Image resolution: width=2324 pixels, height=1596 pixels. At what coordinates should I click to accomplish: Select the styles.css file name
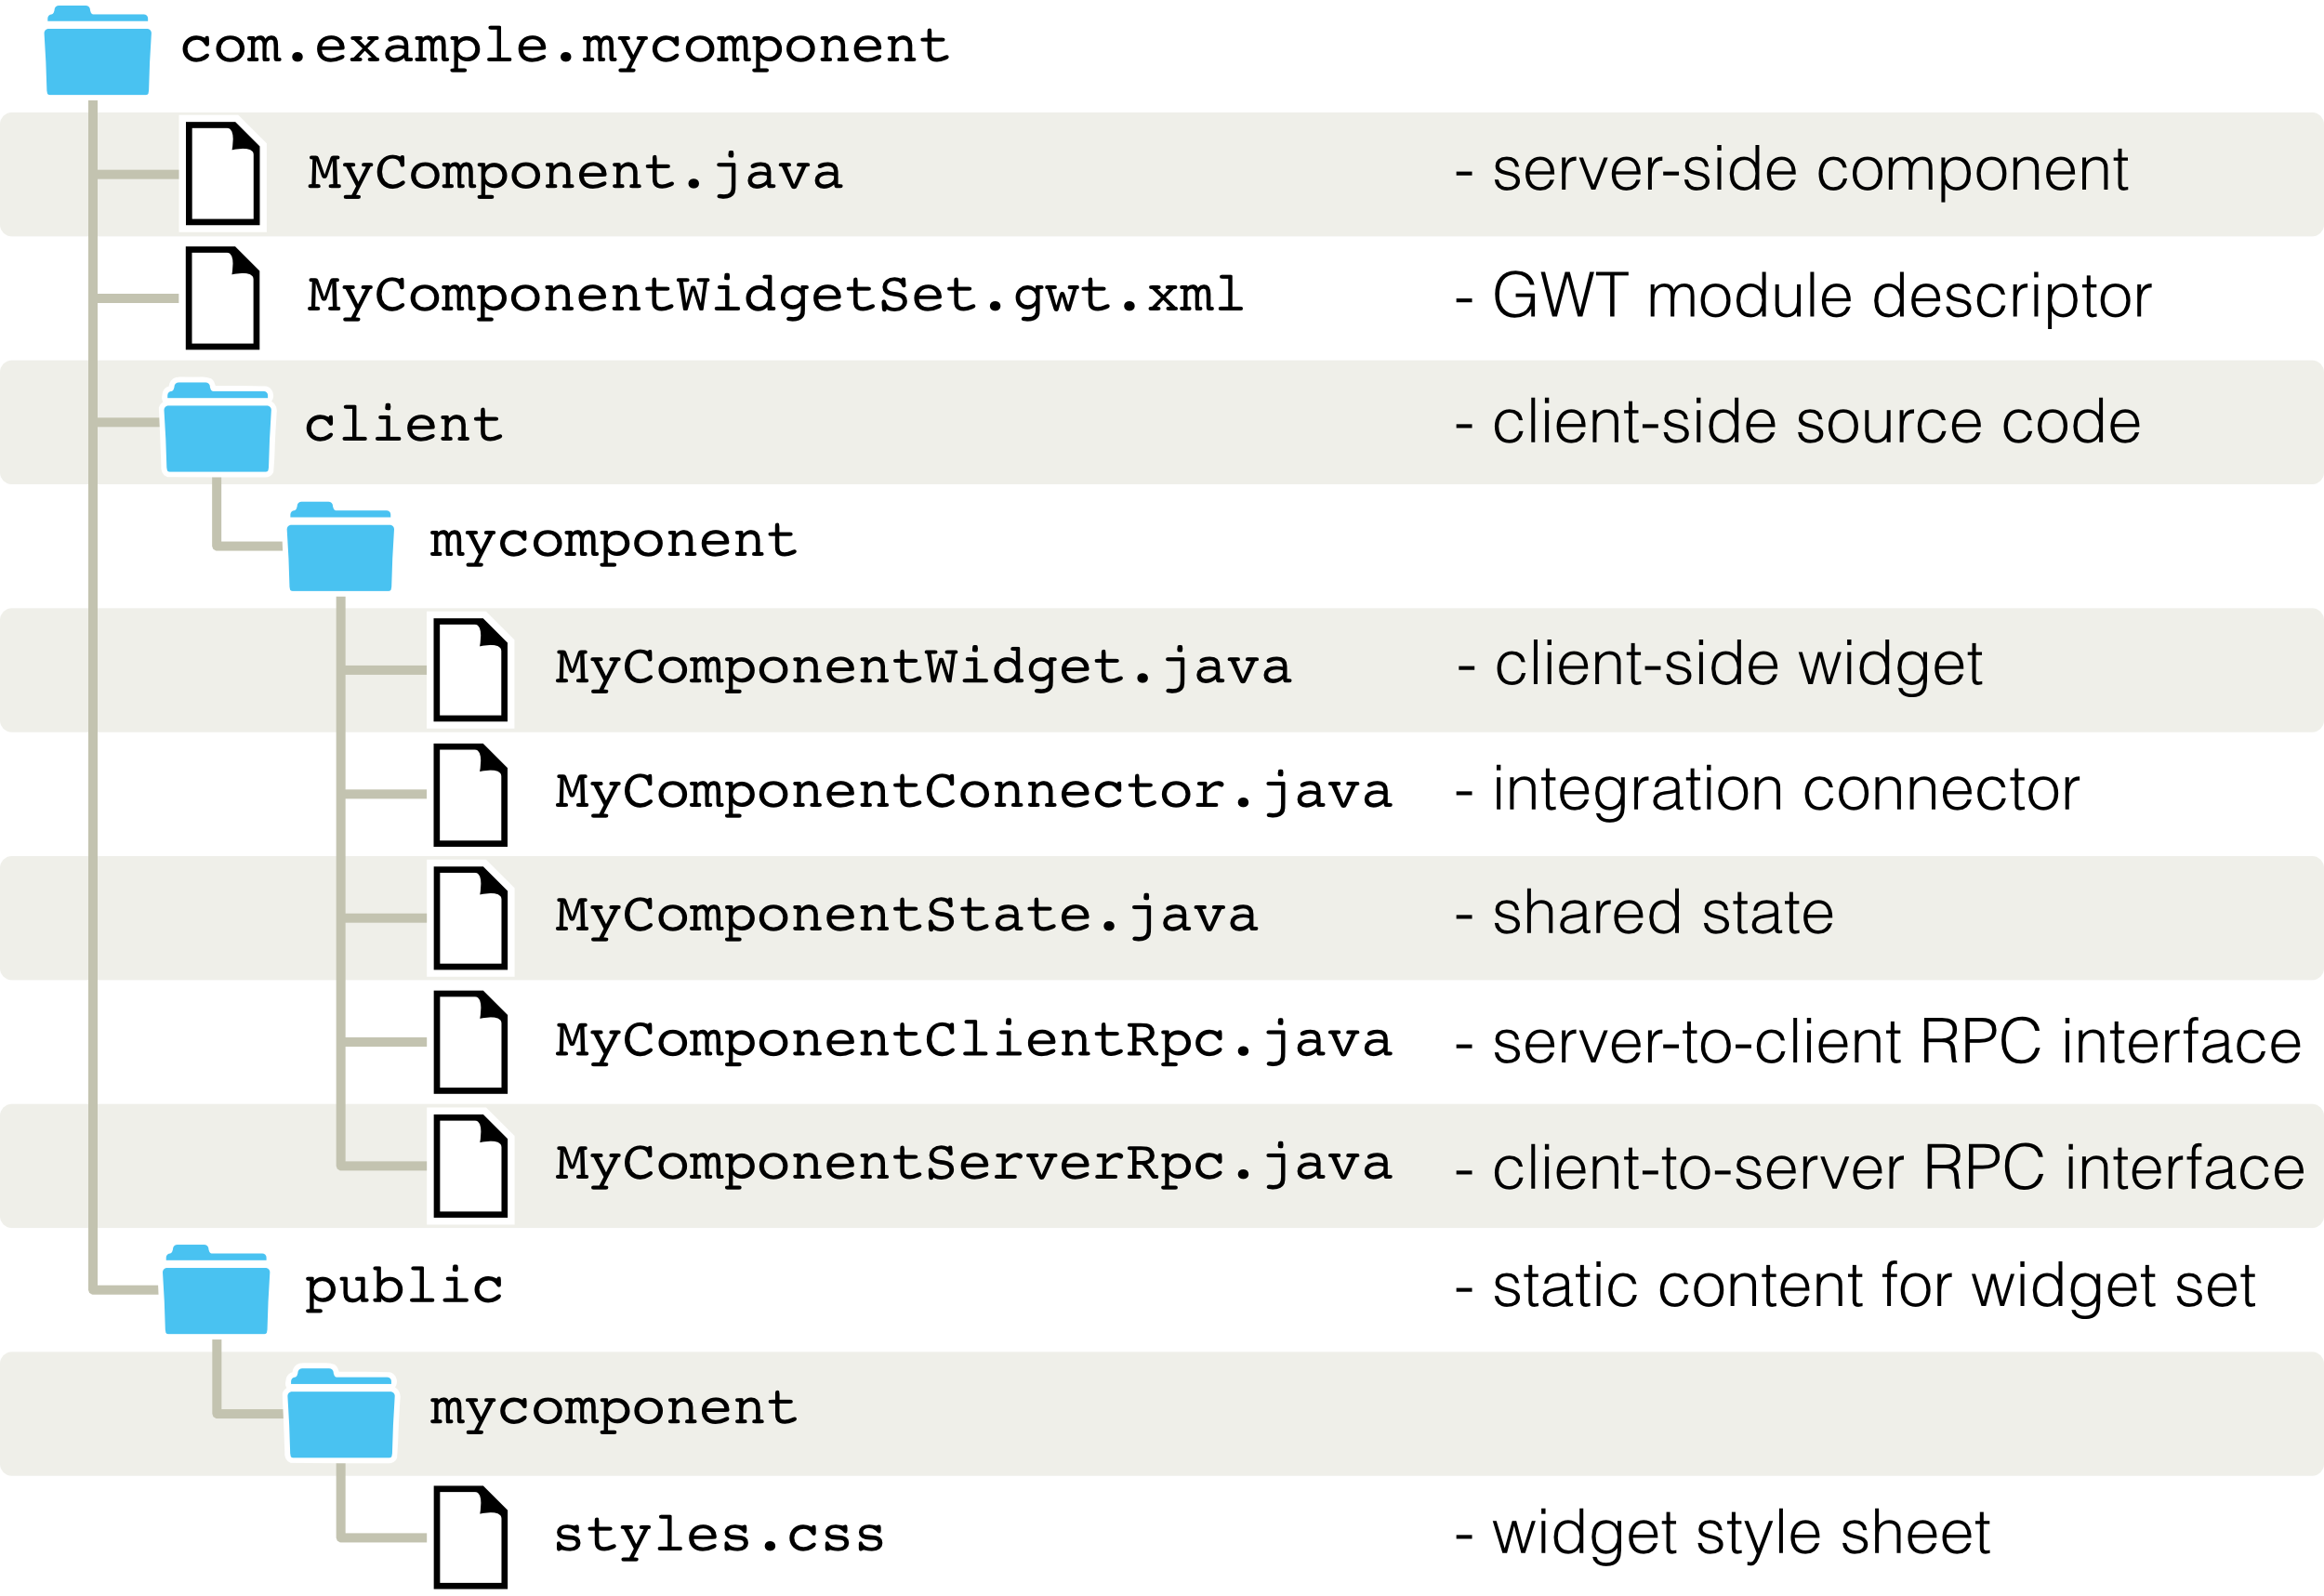pyautogui.click(x=719, y=1535)
